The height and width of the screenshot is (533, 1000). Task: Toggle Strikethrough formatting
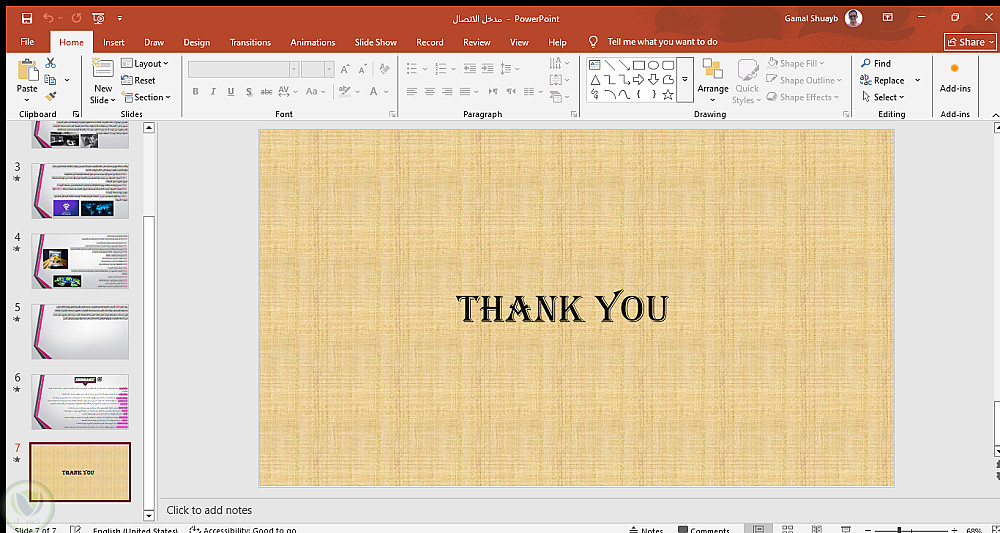(267, 92)
